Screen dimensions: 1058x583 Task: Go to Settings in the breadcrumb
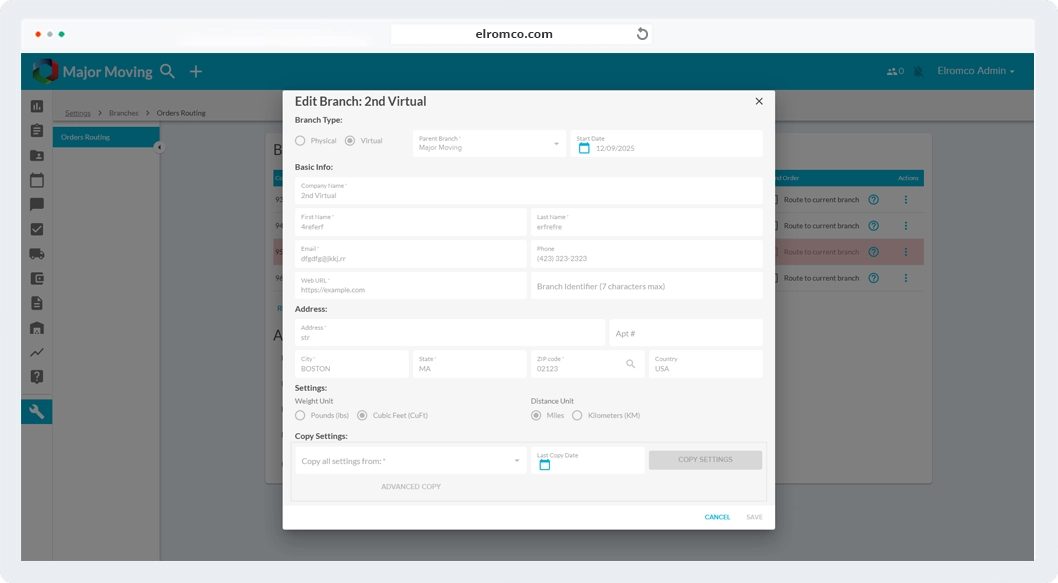(77, 113)
